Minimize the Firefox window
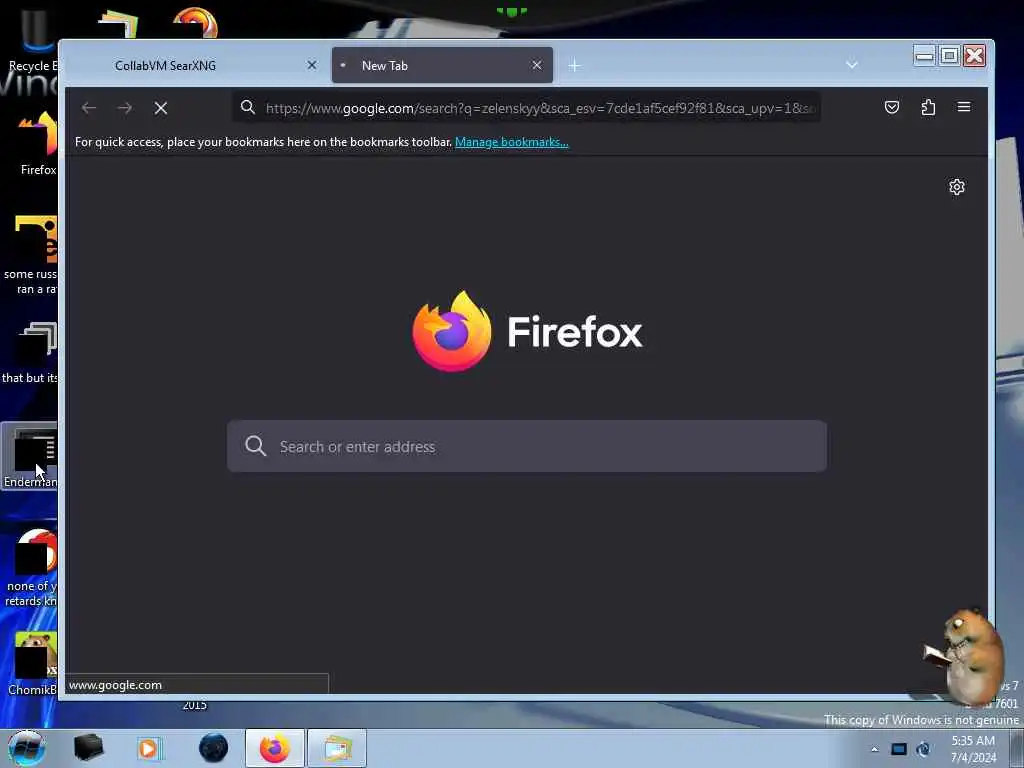Viewport: 1024px width, 768px height. click(924, 56)
